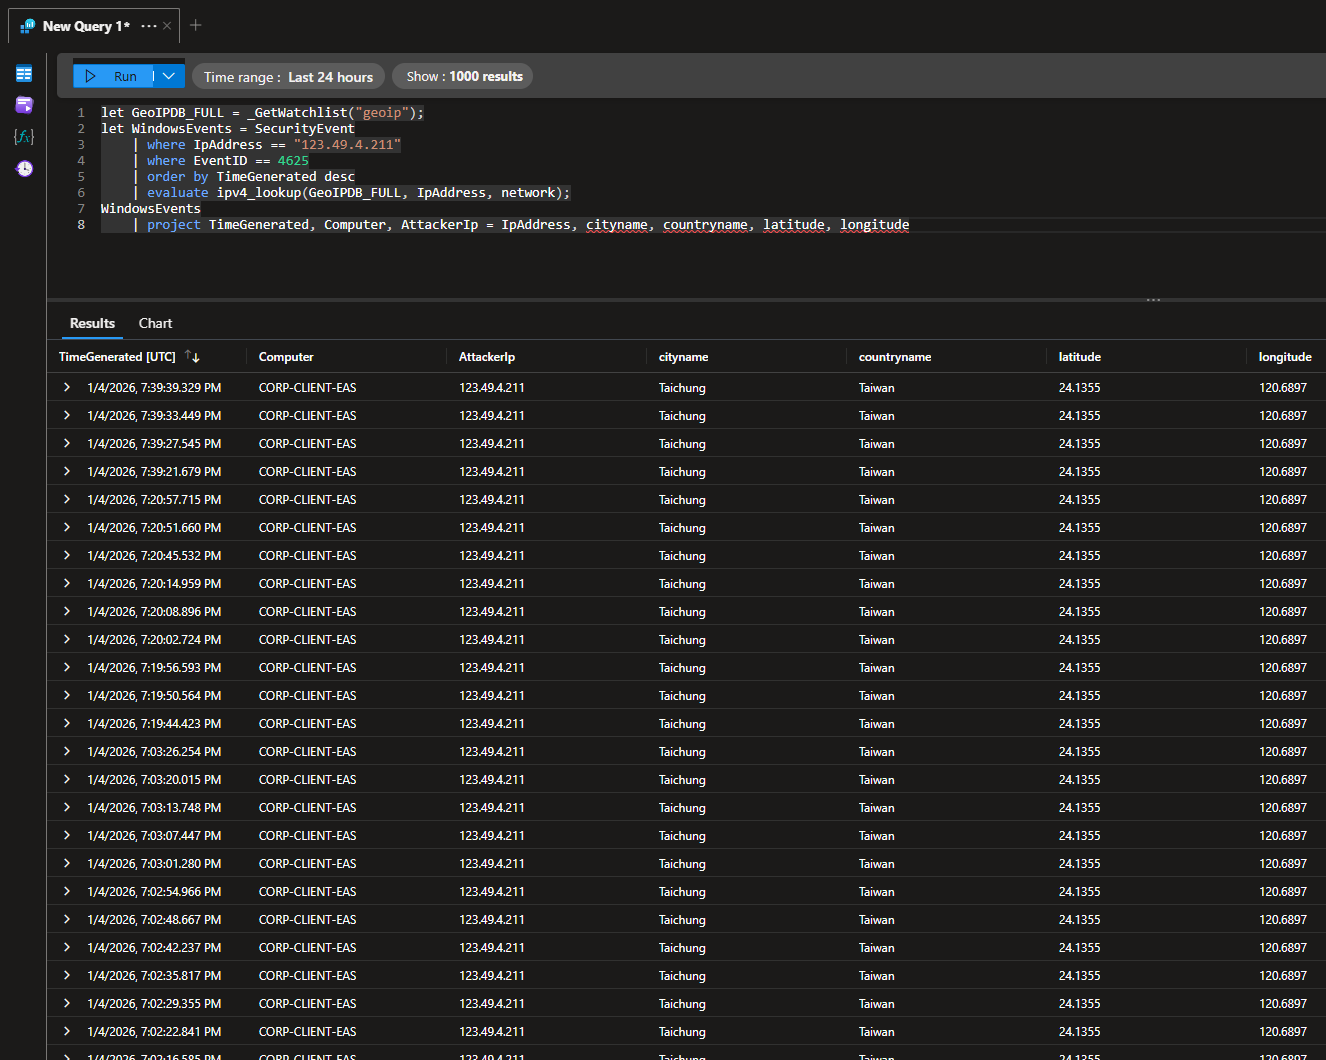Switch to the Chart tab
The image size is (1326, 1060).
155,324
